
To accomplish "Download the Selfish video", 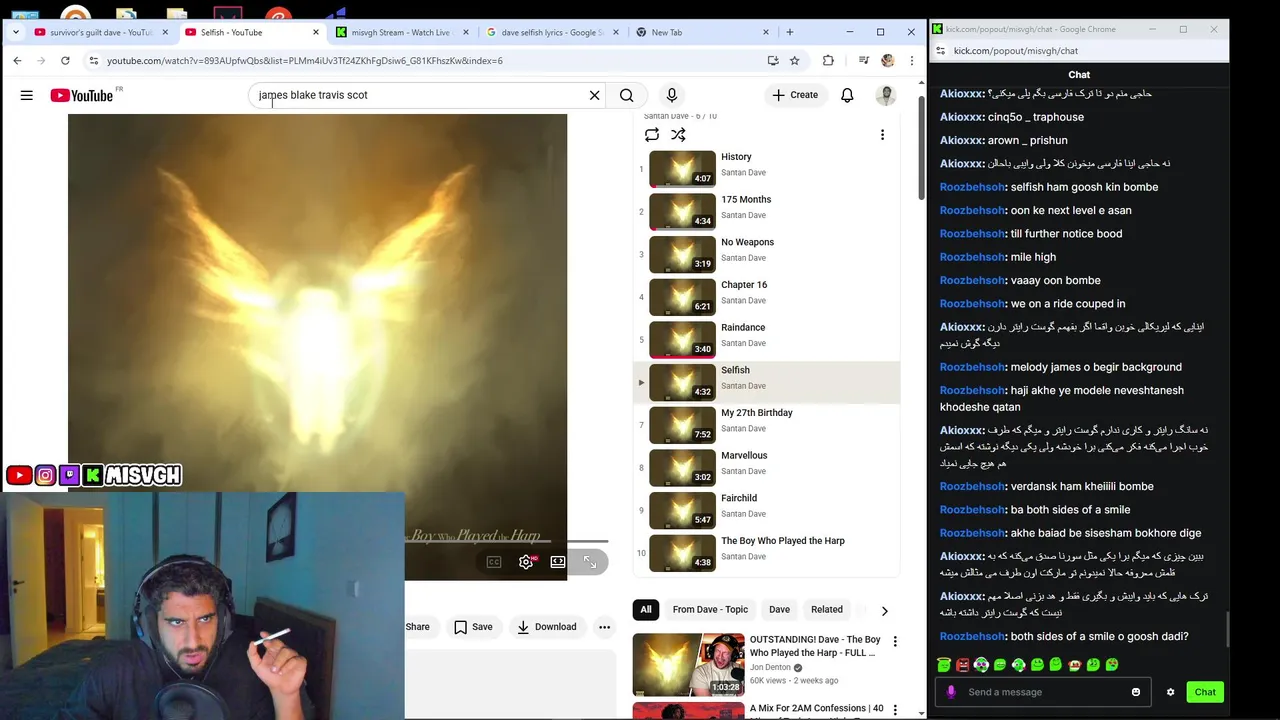I will (x=546, y=627).
